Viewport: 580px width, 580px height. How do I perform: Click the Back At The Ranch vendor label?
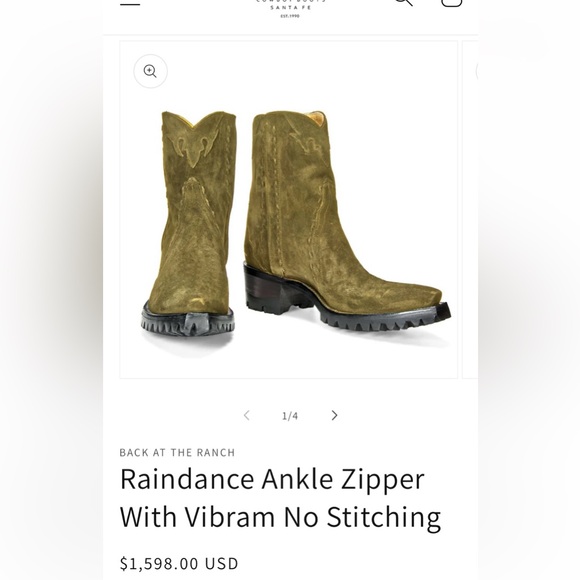click(x=177, y=453)
